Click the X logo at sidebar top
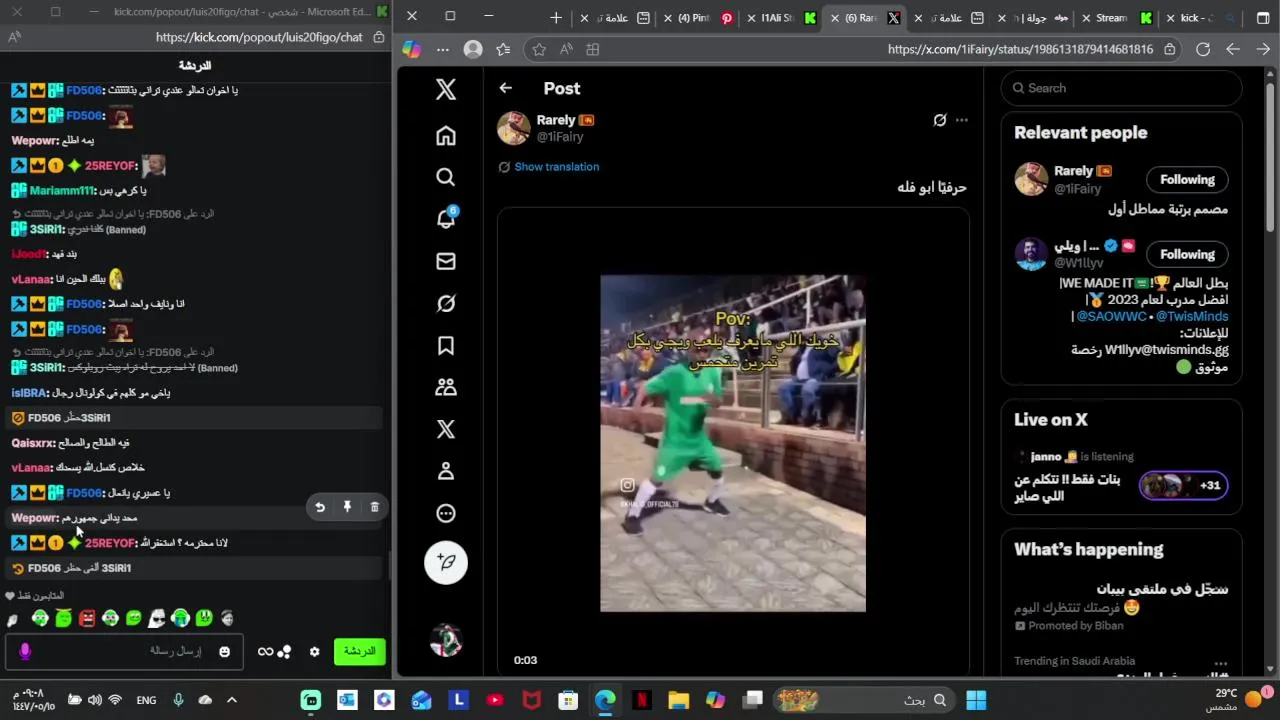This screenshot has height=720, width=1280. point(446,89)
